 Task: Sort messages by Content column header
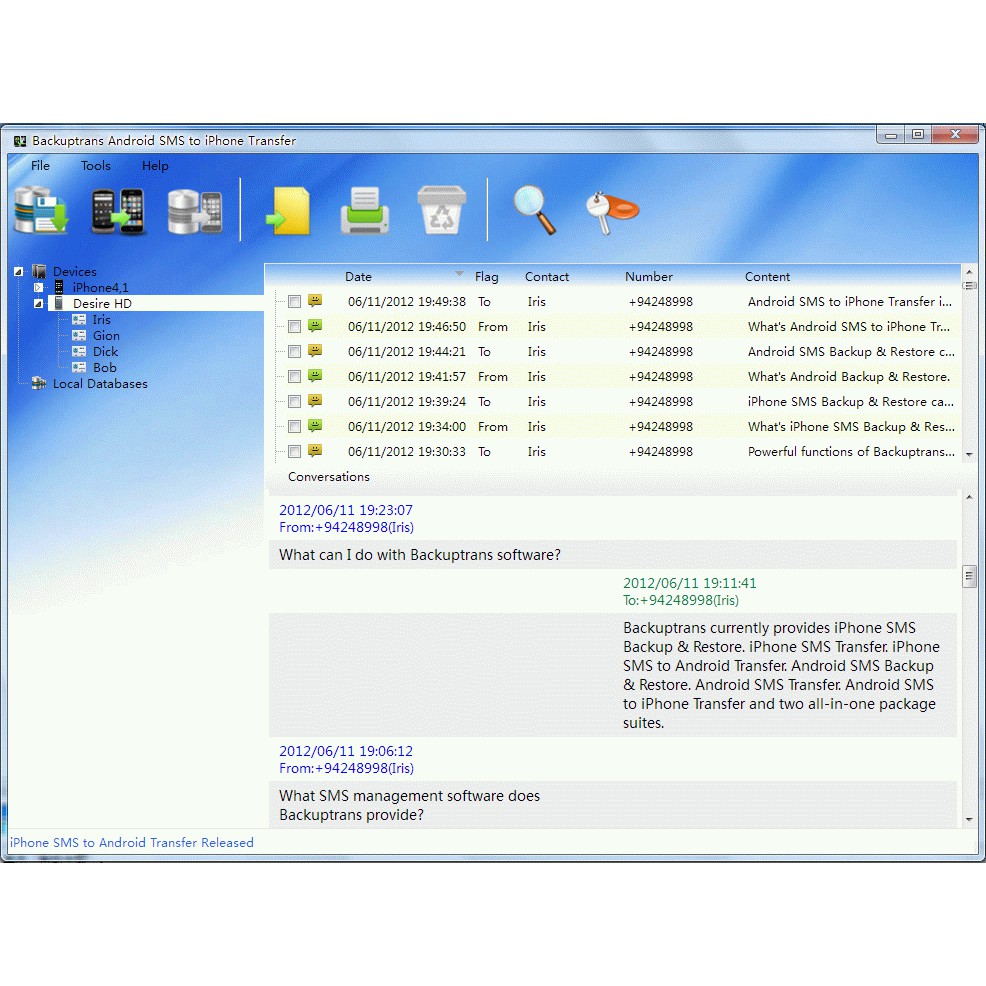point(768,277)
